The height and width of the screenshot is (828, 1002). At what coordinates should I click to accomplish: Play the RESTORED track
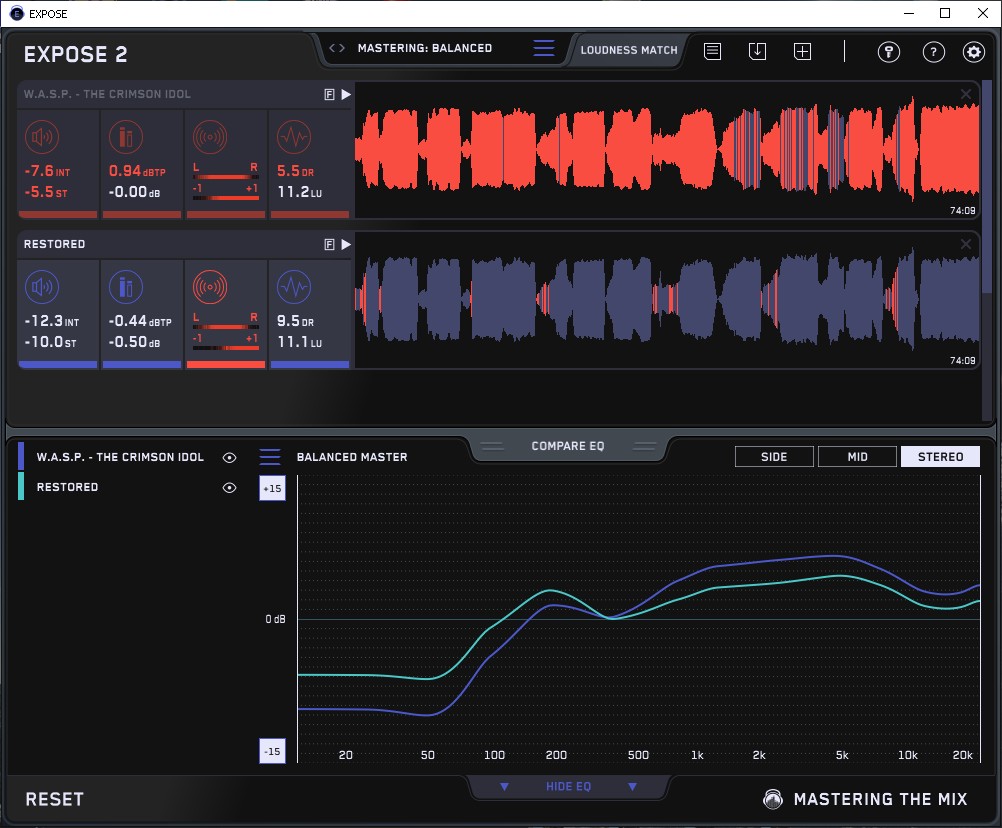[346, 244]
